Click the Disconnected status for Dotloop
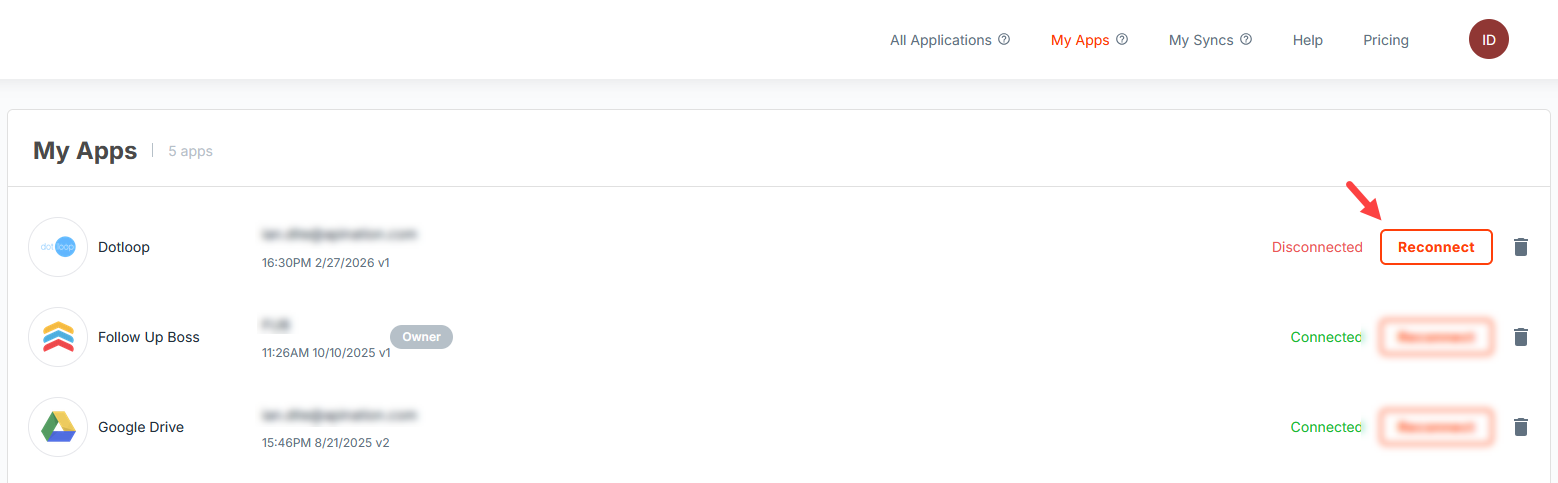 (1317, 247)
